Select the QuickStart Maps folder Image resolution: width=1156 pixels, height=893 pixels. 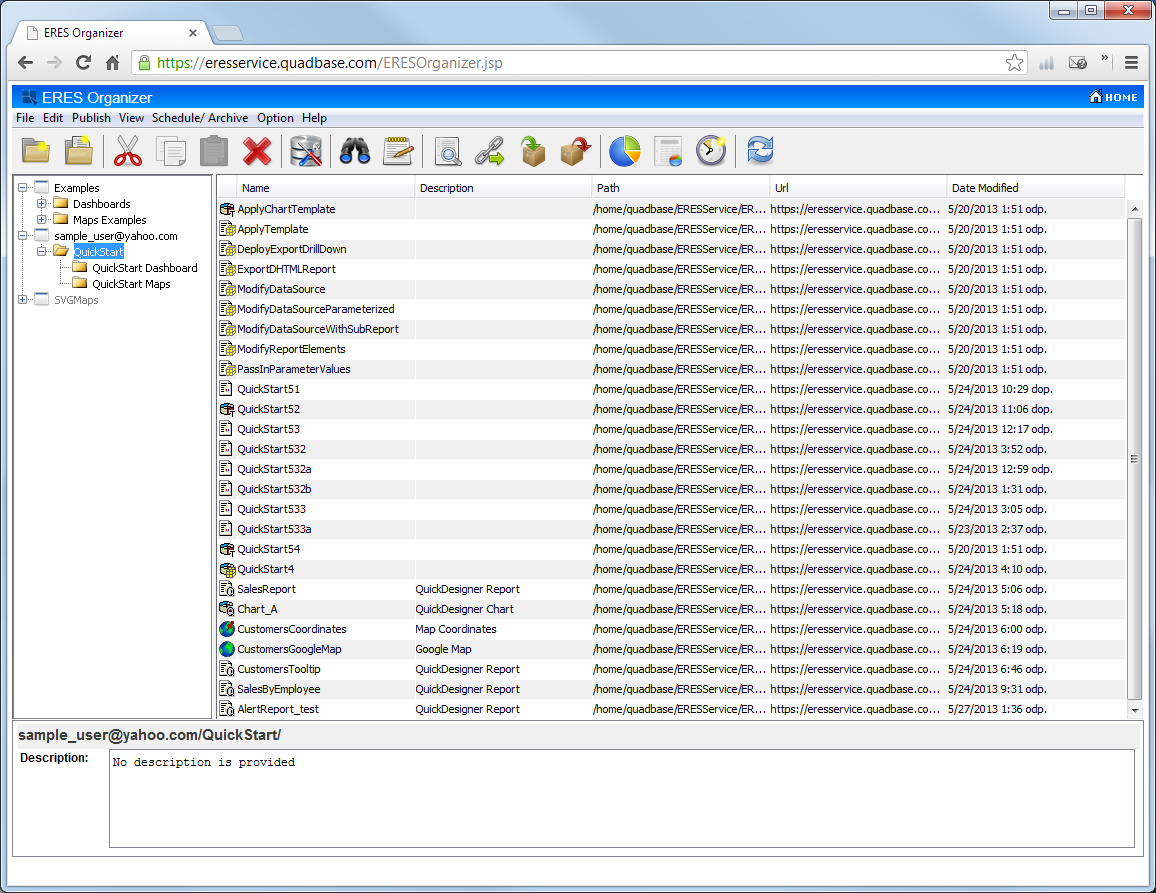coord(131,284)
